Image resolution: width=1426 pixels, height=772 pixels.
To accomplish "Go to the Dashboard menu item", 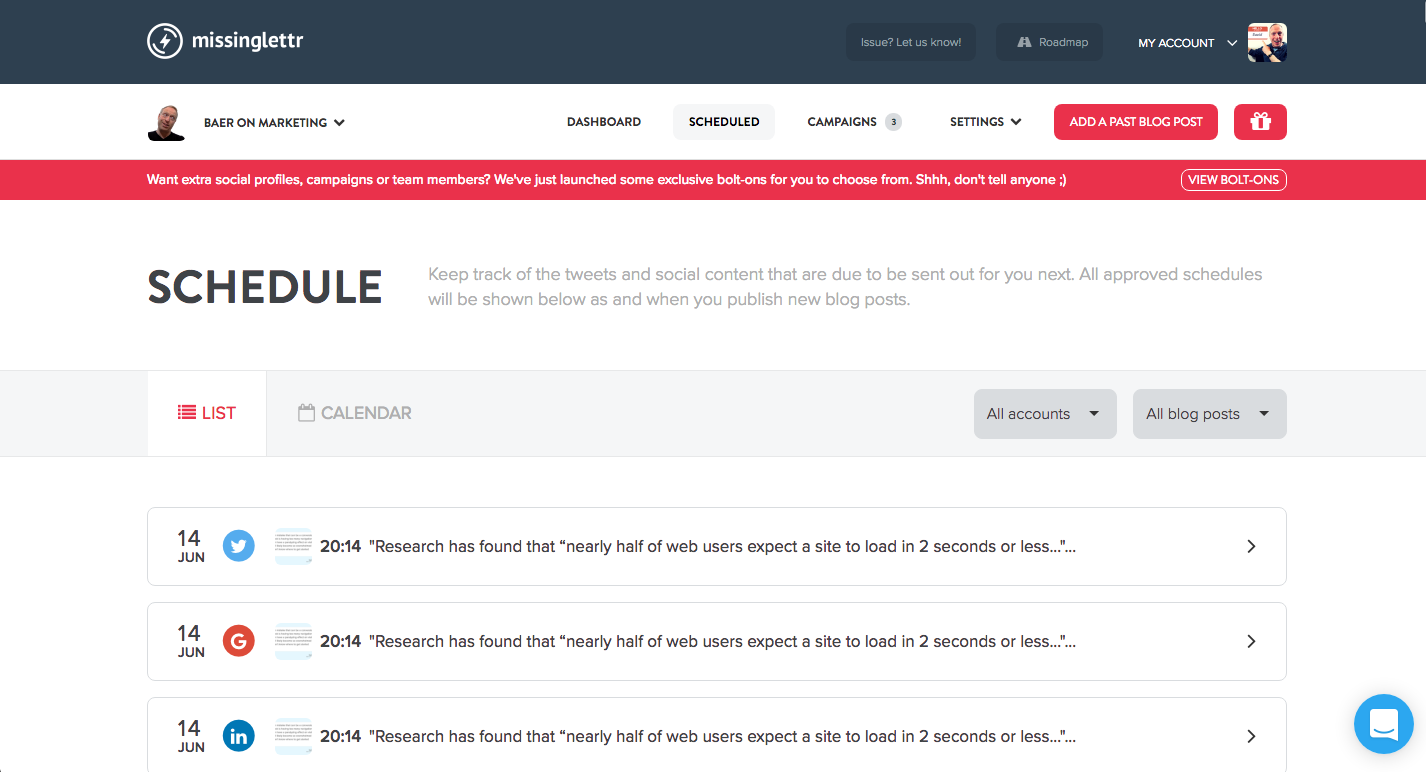I will click(604, 122).
